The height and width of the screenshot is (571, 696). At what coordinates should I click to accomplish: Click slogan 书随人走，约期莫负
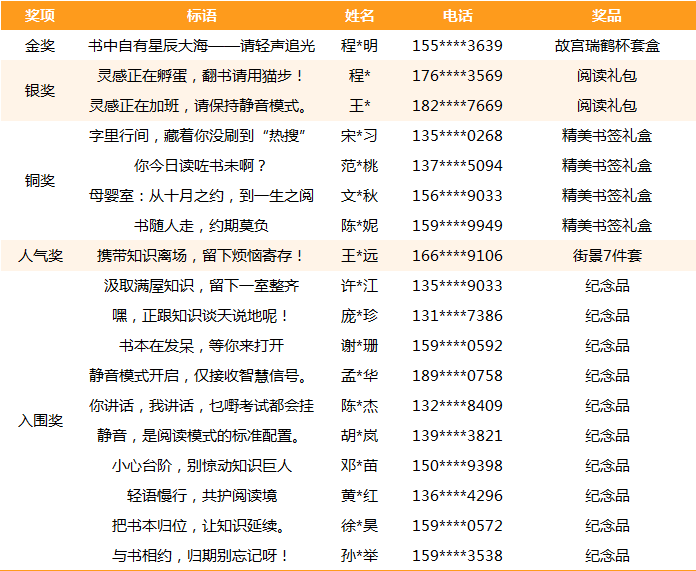pyautogui.click(x=202, y=226)
